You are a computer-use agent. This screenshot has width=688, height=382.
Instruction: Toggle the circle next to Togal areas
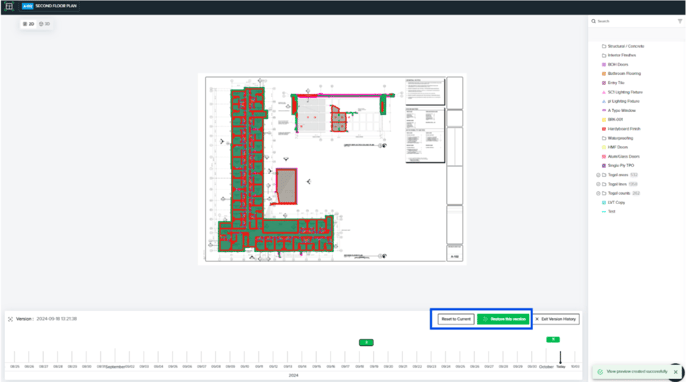(598, 175)
